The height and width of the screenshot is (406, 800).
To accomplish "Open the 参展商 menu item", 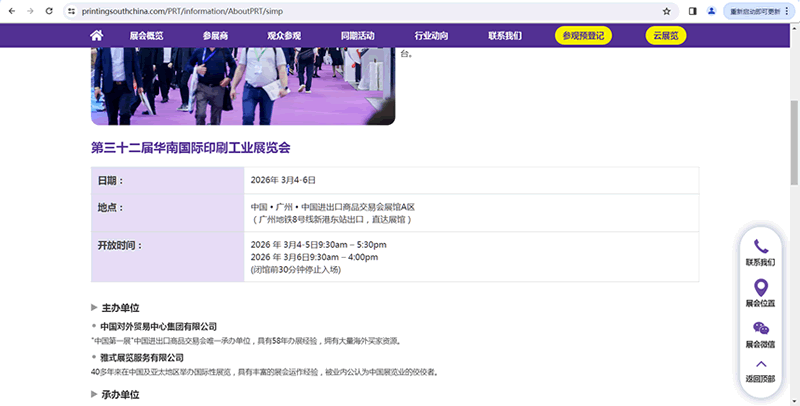I will click(215, 36).
